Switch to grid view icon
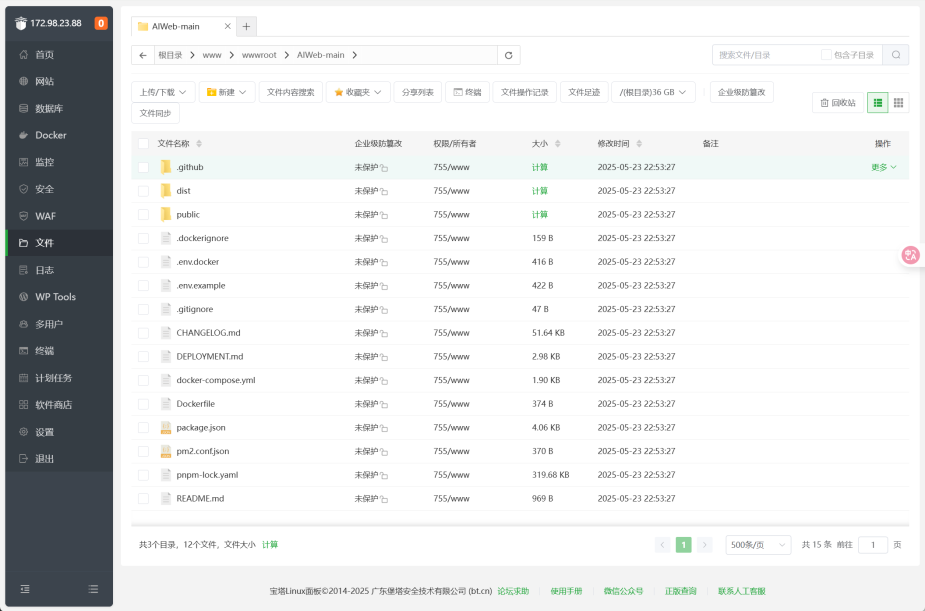Image resolution: width=925 pixels, height=611 pixels. coord(898,103)
